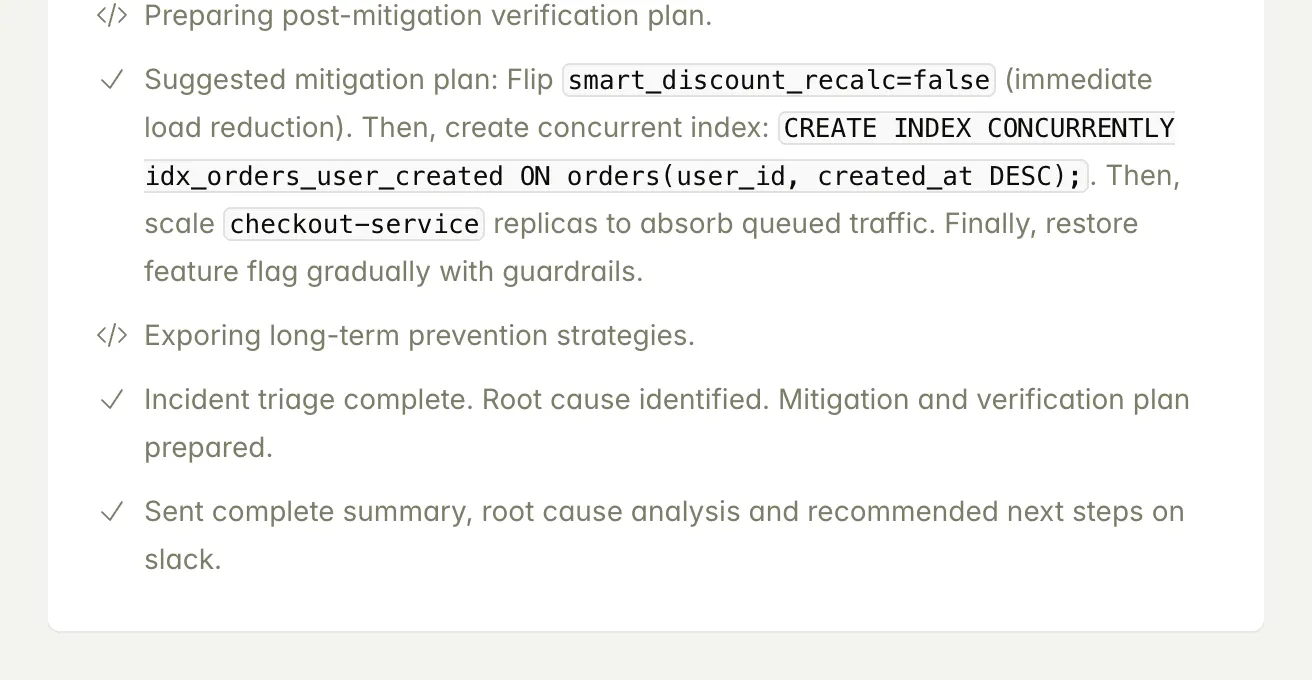Open the 'Preparing post-mitigation verification plan' step
The width and height of the screenshot is (1312, 680).
click(428, 16)
